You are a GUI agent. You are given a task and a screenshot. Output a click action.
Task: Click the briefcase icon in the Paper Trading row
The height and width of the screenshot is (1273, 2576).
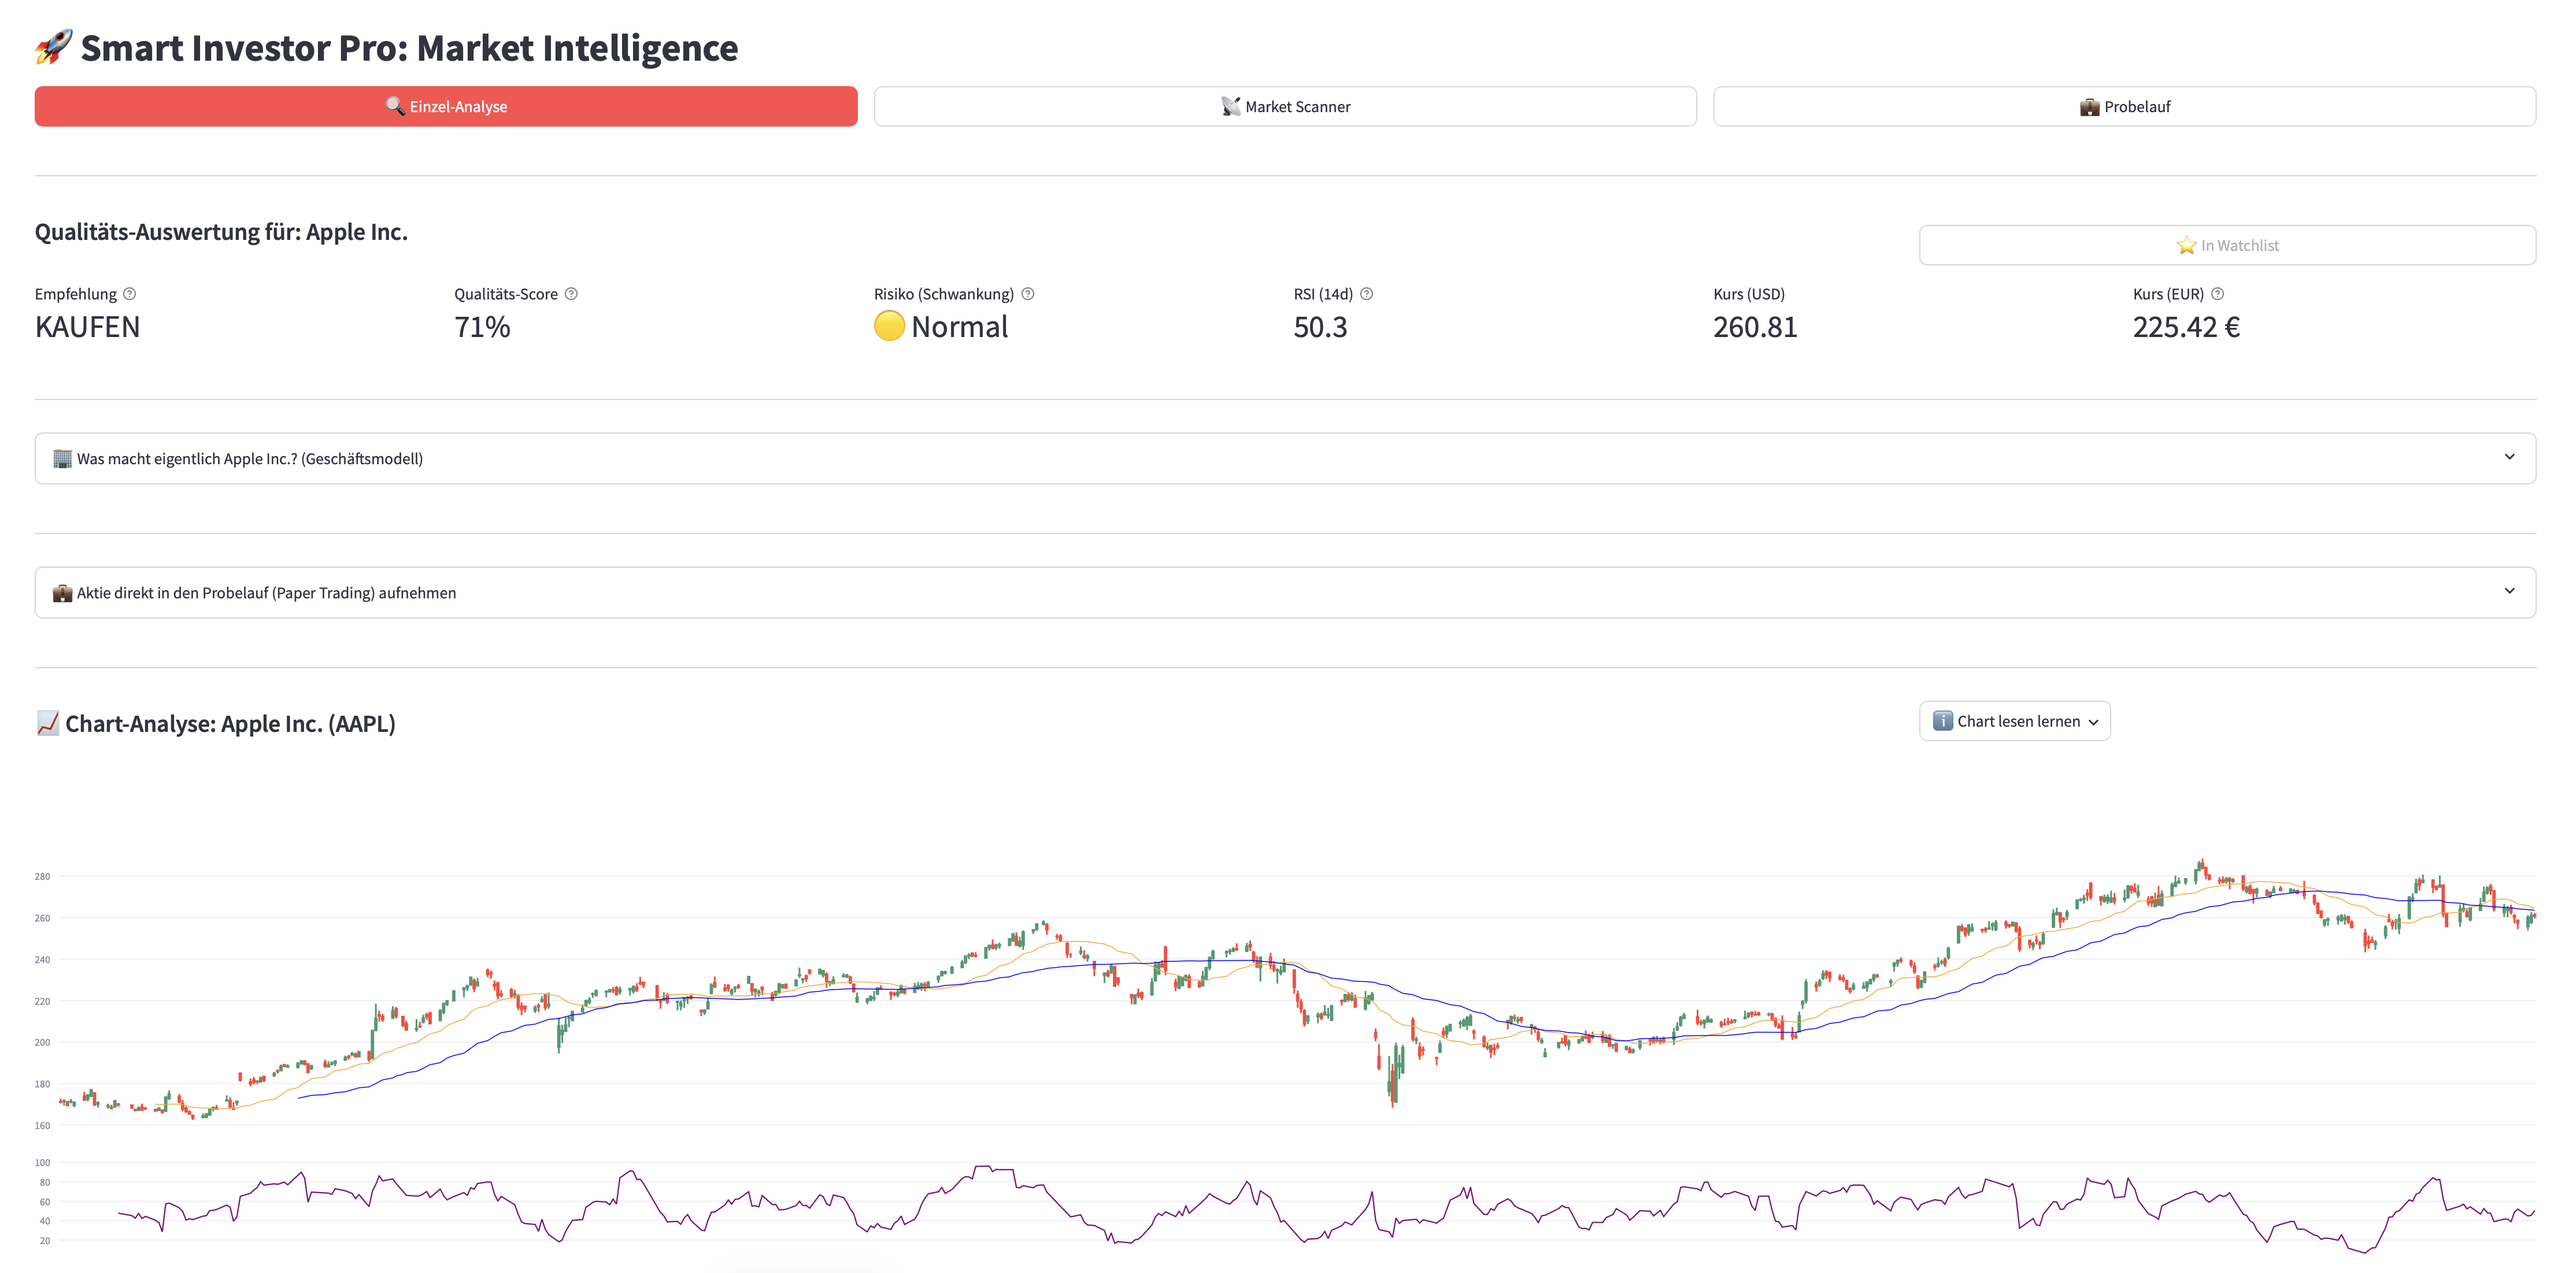coord(62,593)
